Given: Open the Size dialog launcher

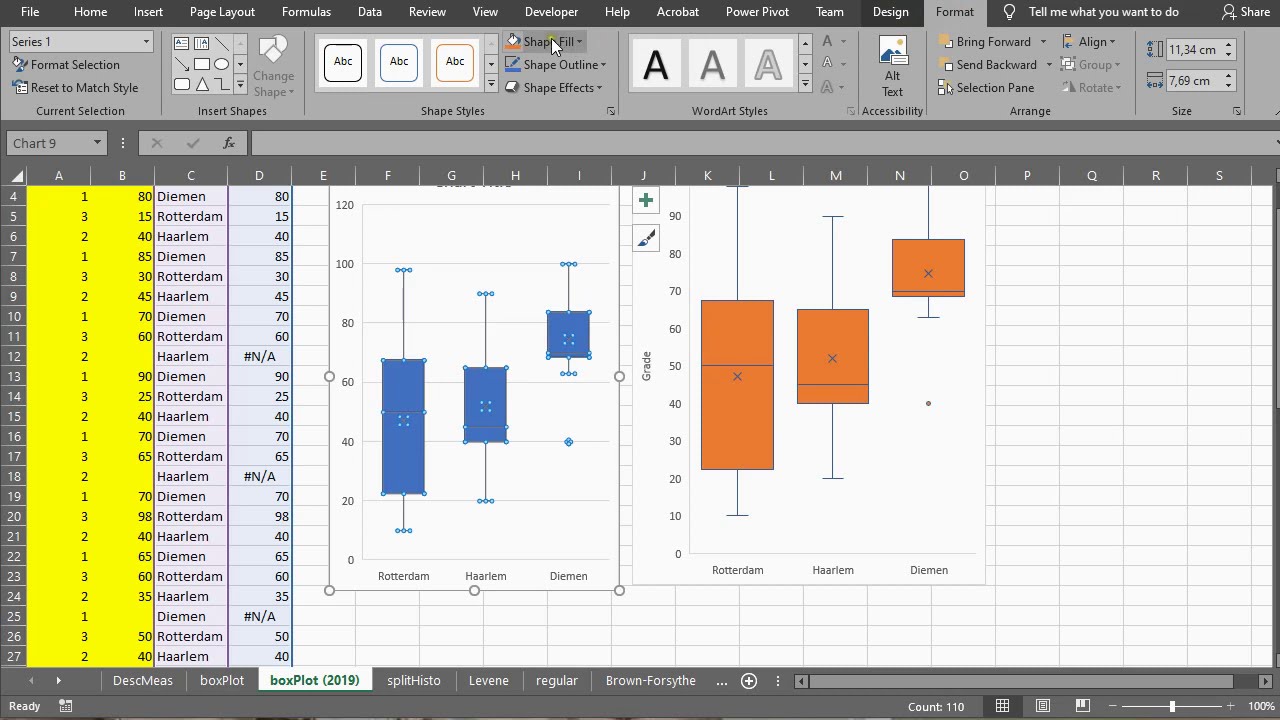Looking at the screenshot, I should coord(1237,111).
